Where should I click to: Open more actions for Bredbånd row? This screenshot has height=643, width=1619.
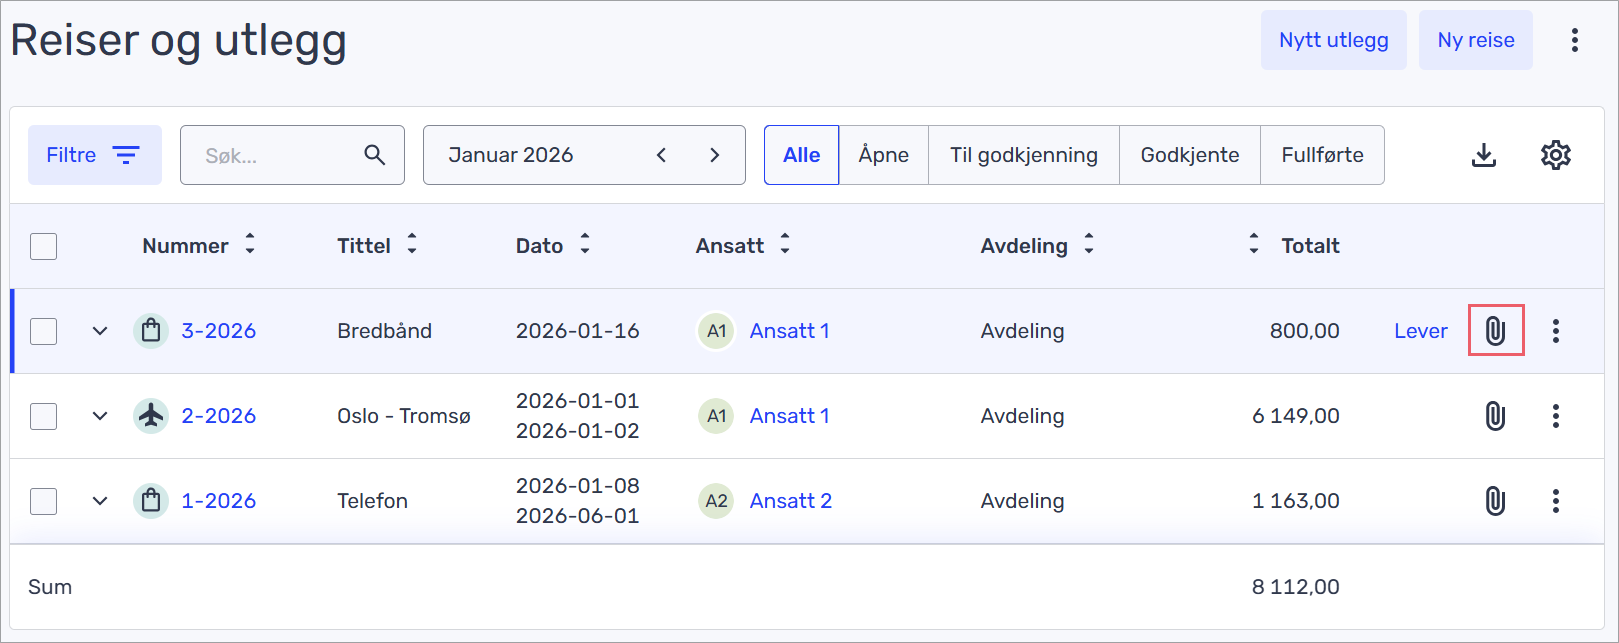tap(1555, 331)
